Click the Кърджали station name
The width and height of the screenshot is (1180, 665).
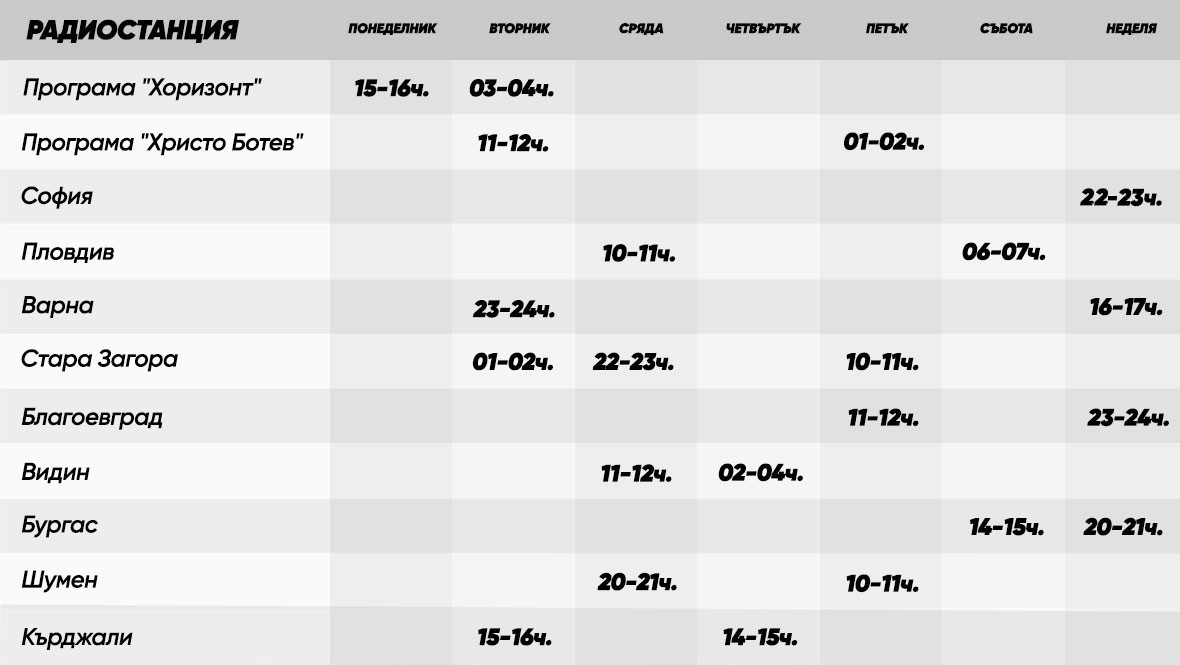tap(77, 637)
